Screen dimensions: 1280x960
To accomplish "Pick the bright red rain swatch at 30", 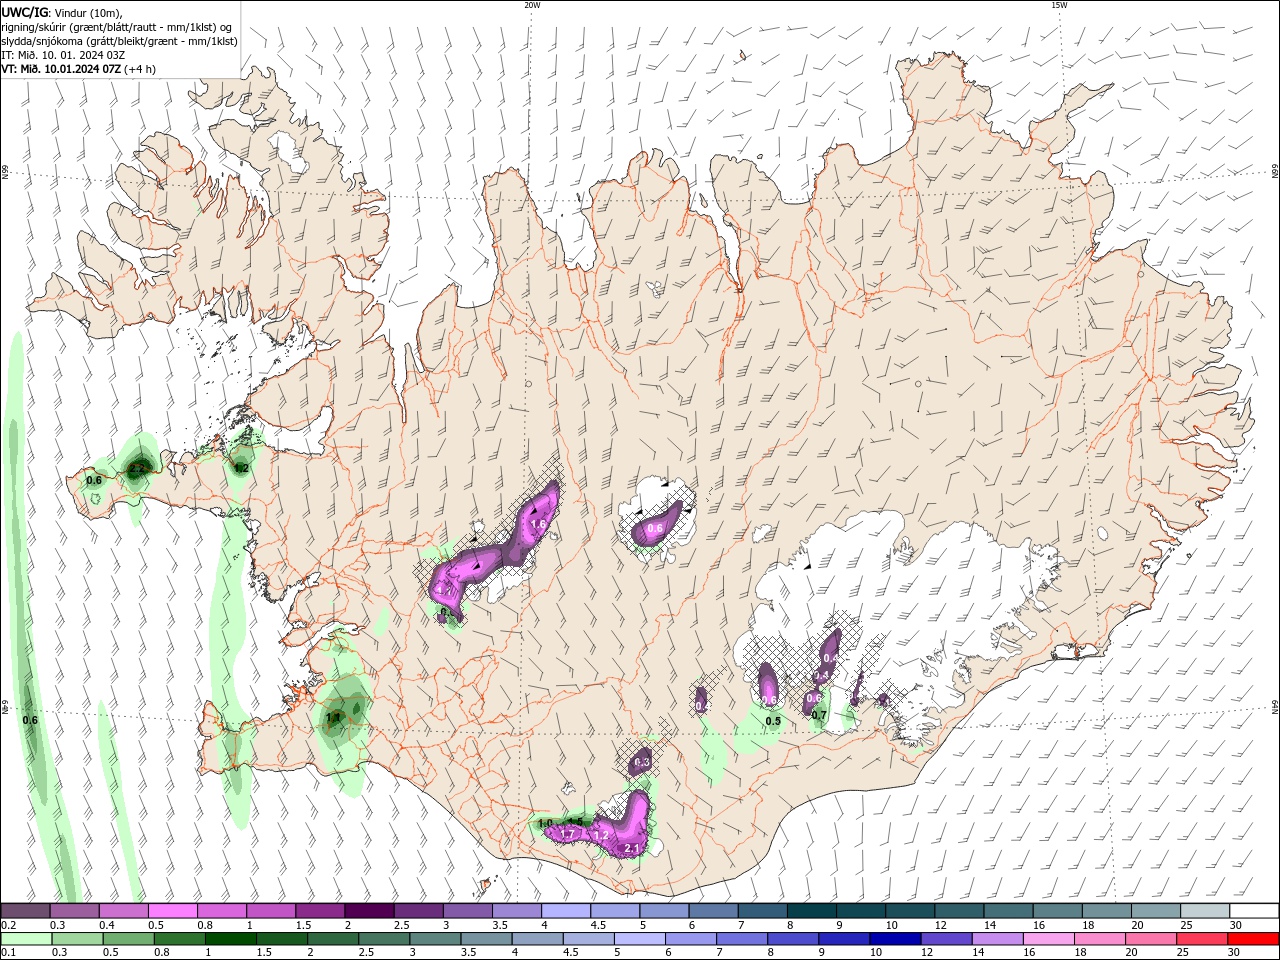I will click(1254, 939).
